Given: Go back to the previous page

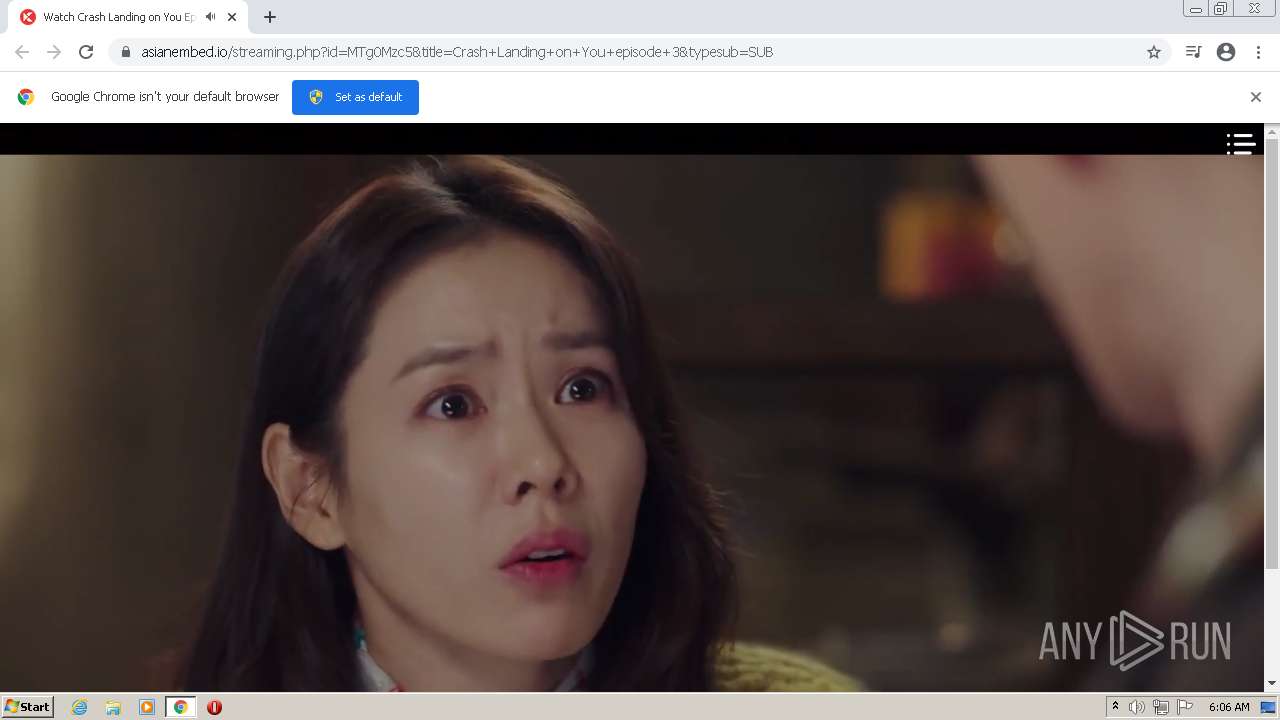Looking at the screenshot, I should pyautogui.click(x=22, y=52).
